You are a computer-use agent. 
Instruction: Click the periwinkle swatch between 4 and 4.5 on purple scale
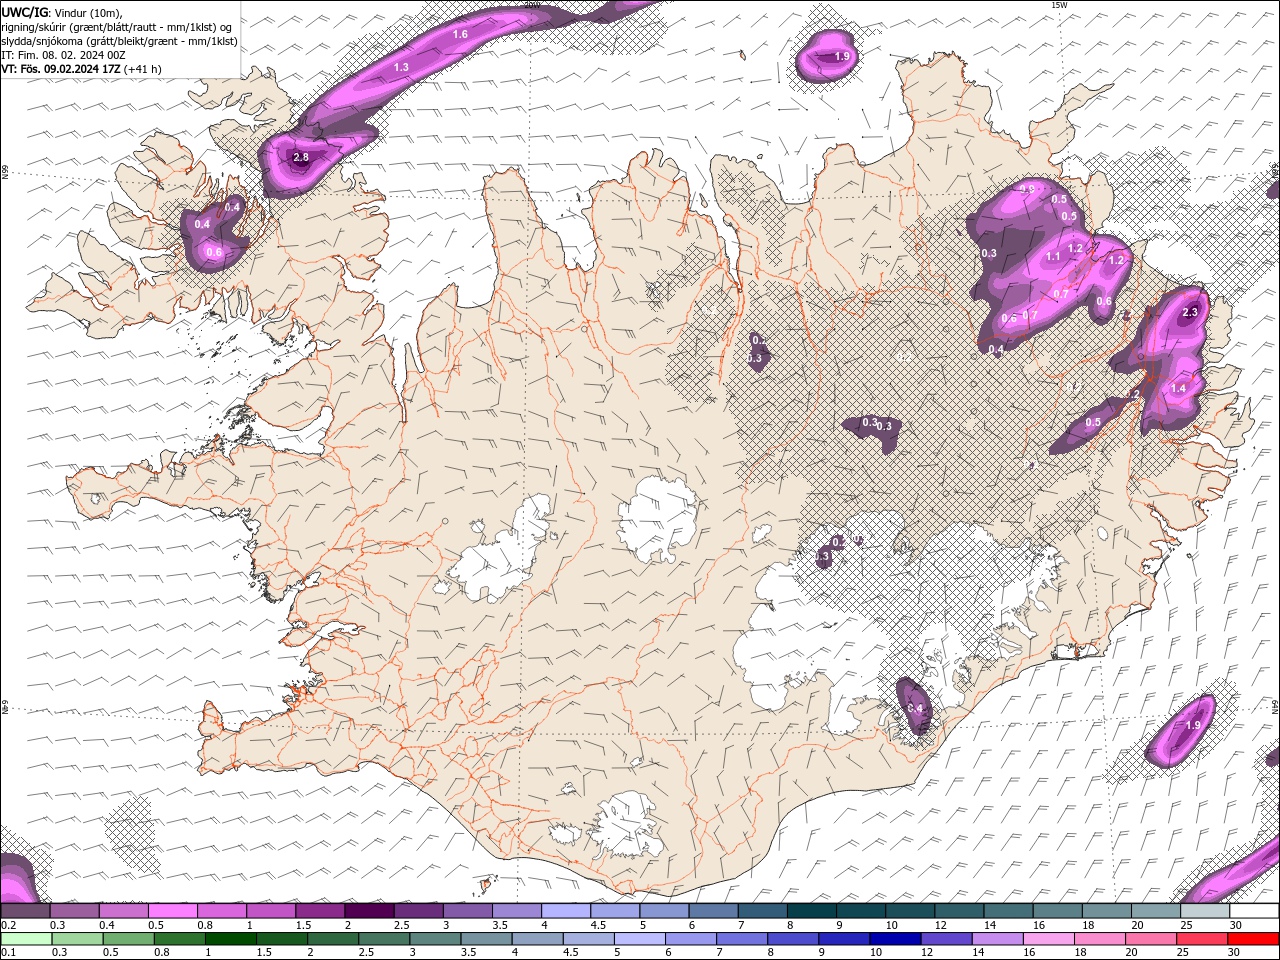click(565, 911)
